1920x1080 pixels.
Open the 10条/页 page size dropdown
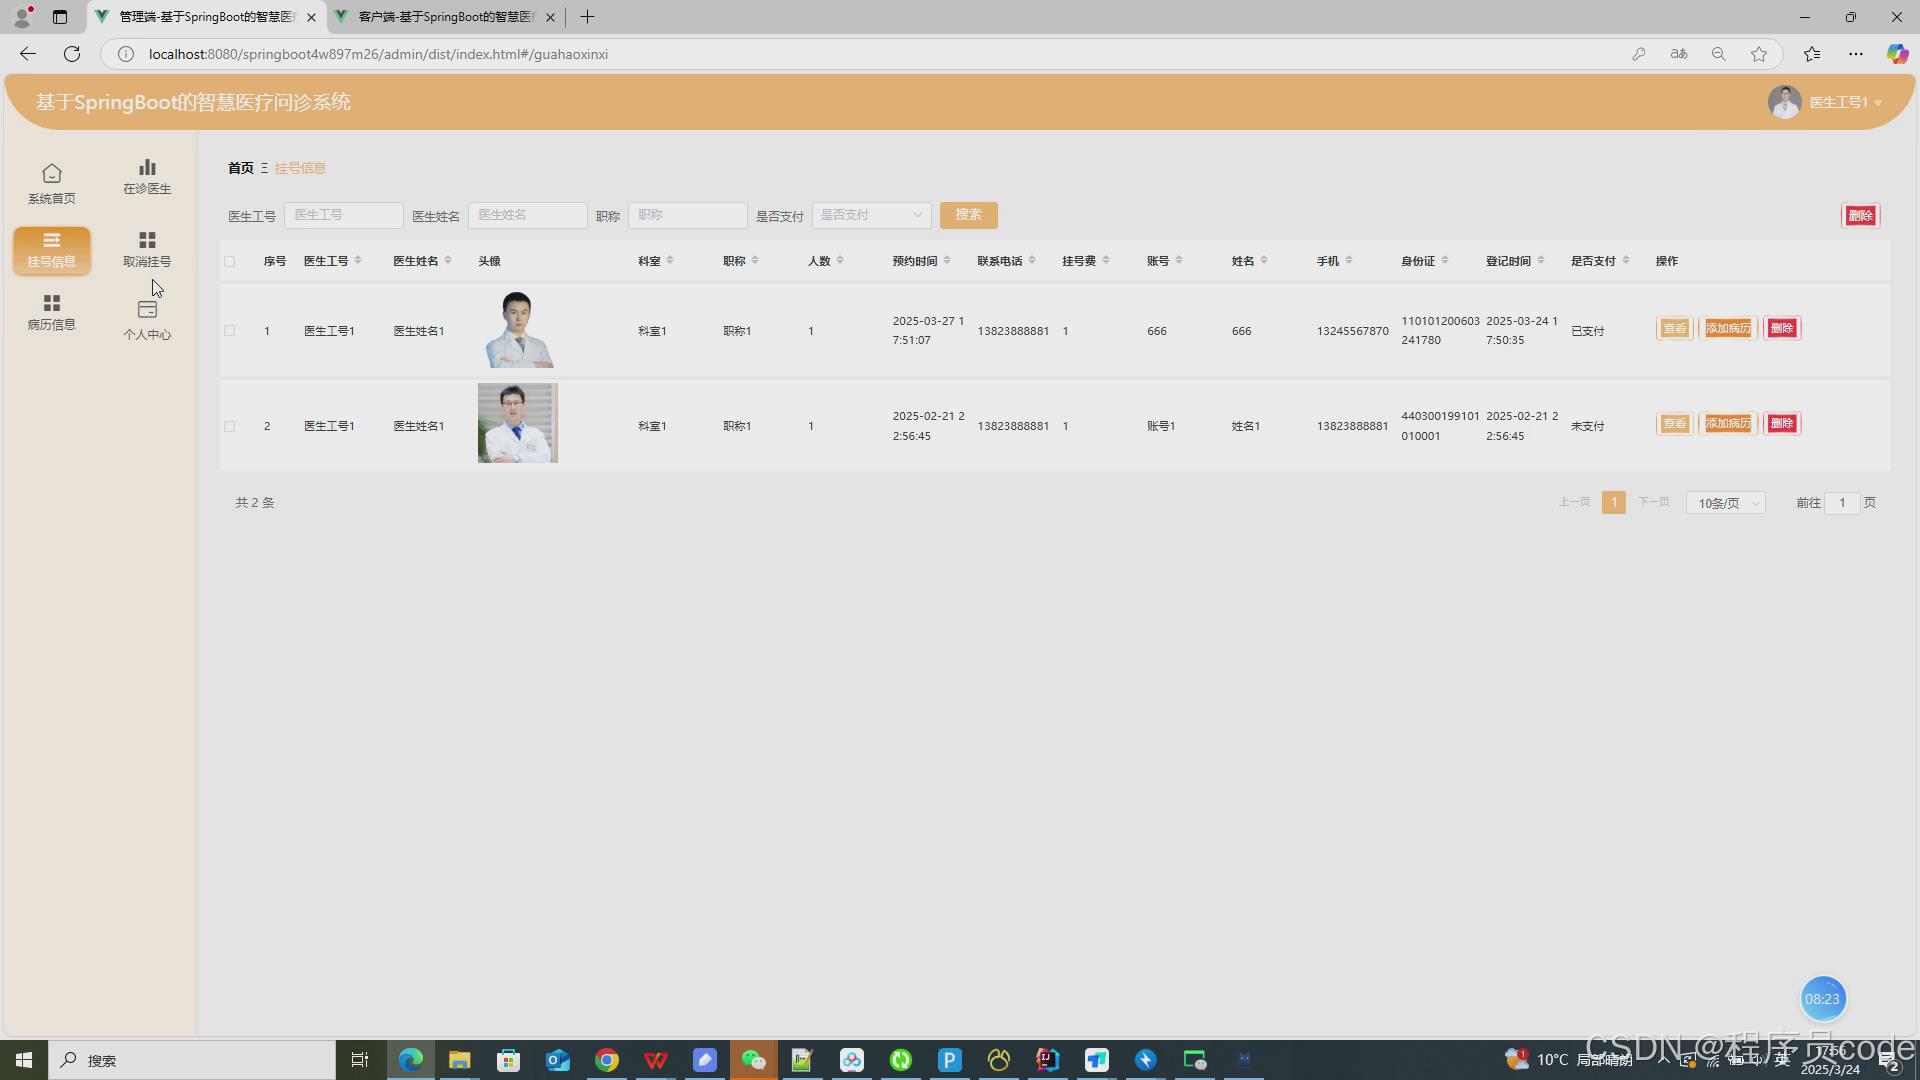point(1726,504)
